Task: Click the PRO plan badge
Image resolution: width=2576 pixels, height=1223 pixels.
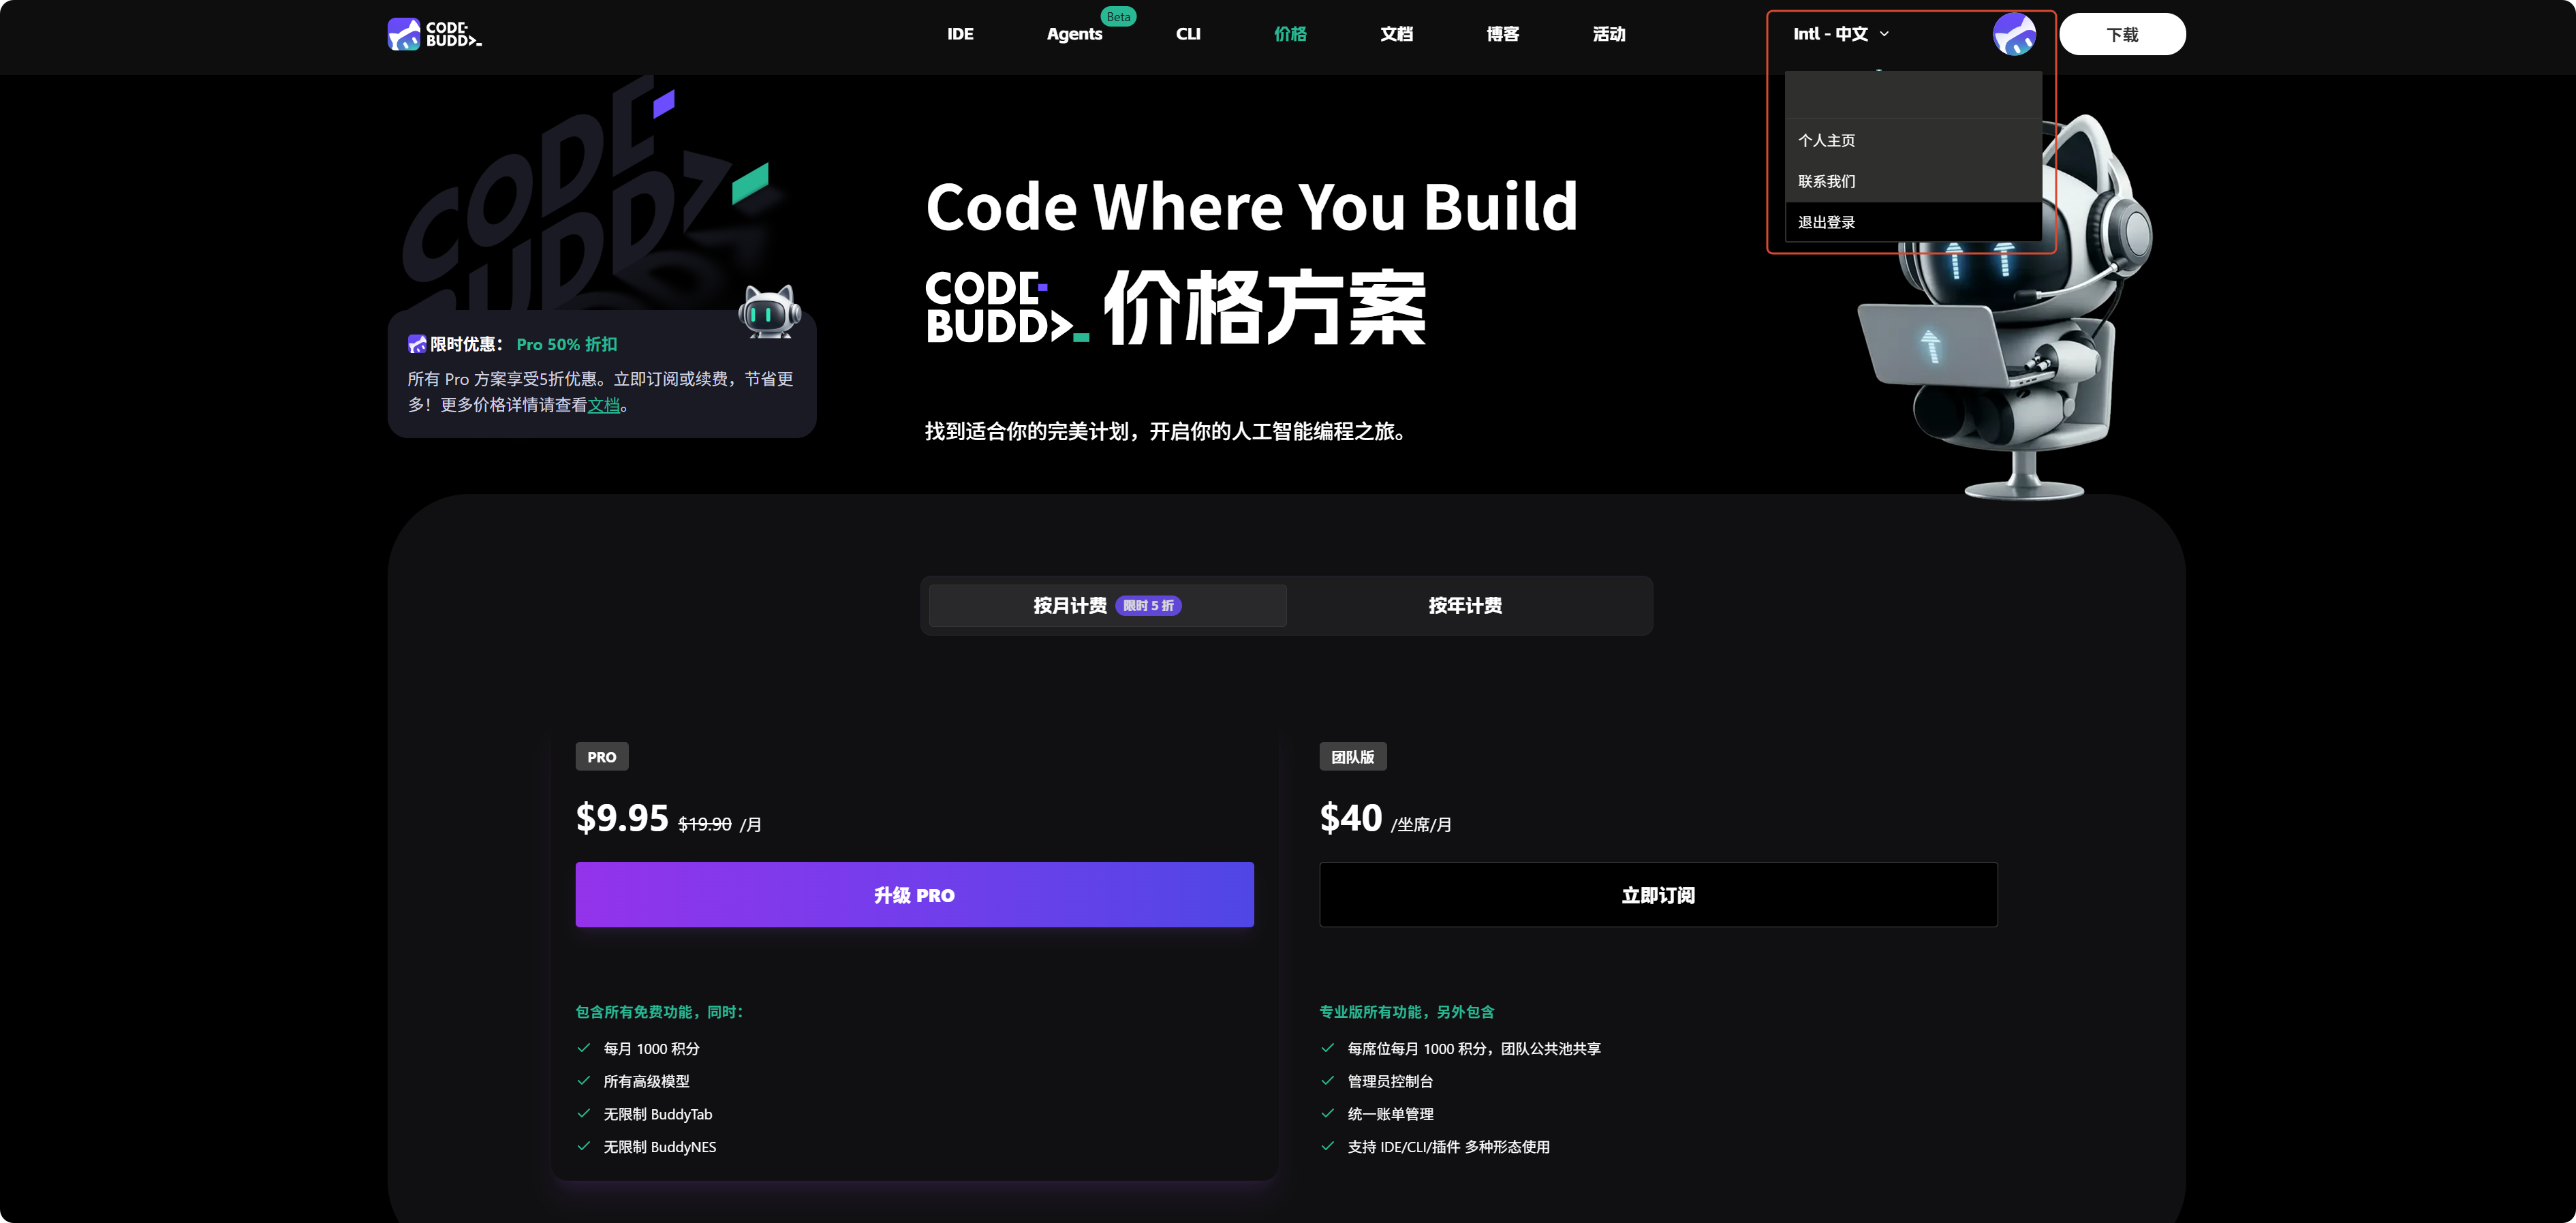Action: coord(602,757)
